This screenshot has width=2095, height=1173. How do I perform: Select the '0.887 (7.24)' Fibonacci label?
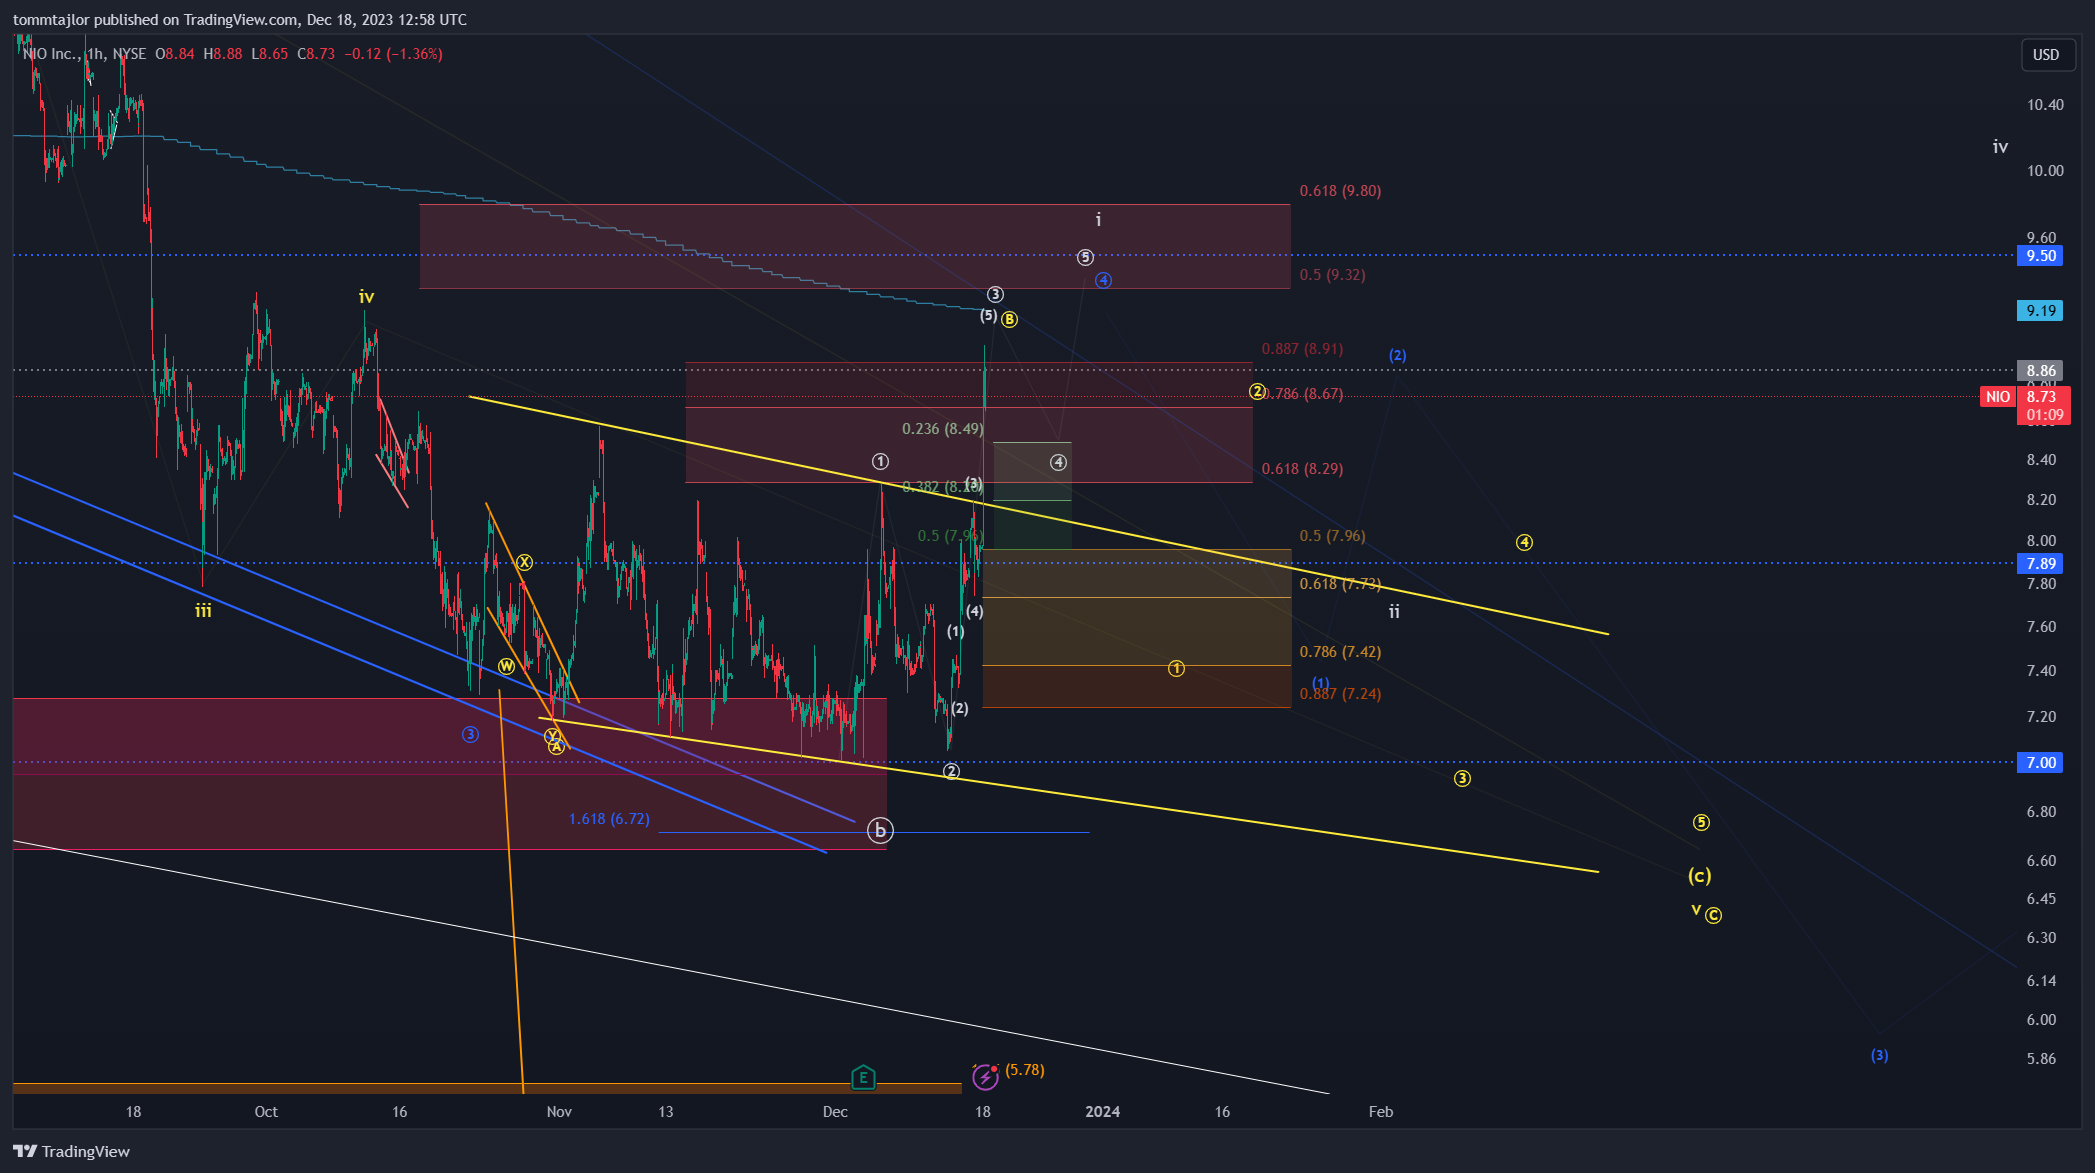(x=1340, y=693)
